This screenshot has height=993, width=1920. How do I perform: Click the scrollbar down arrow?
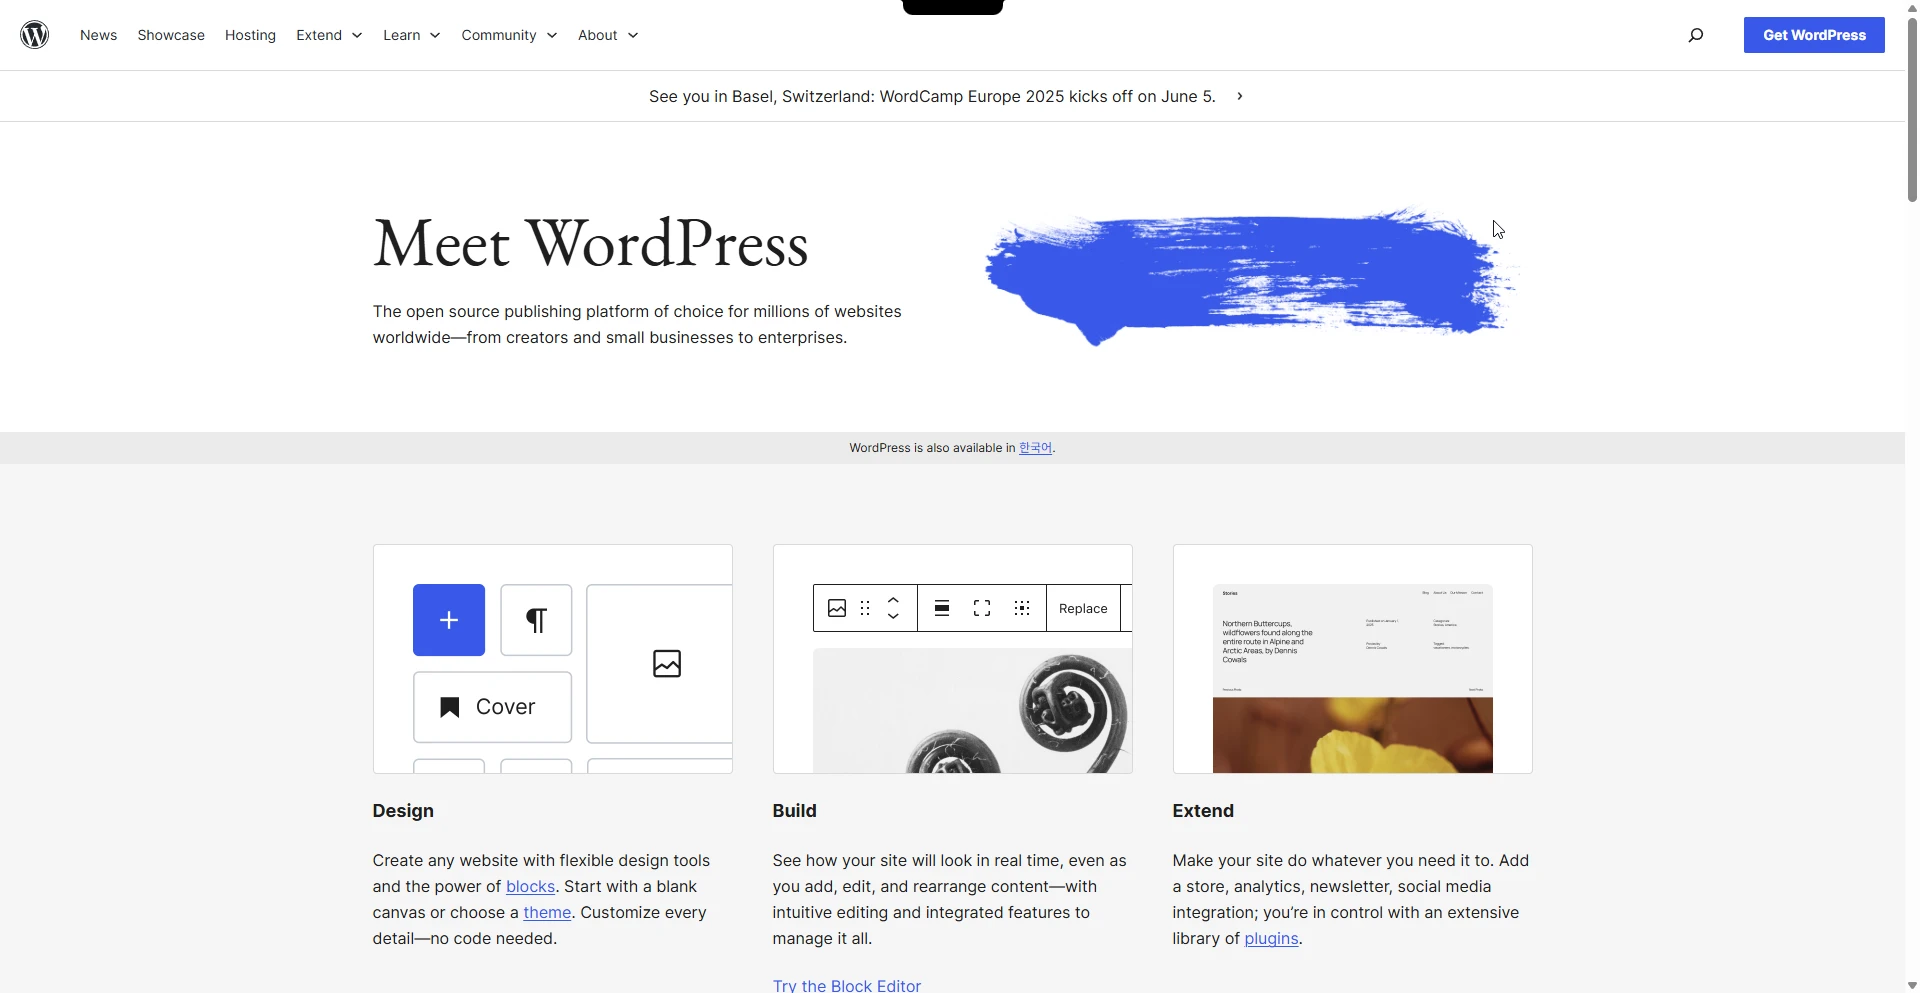coord(1912,985)
